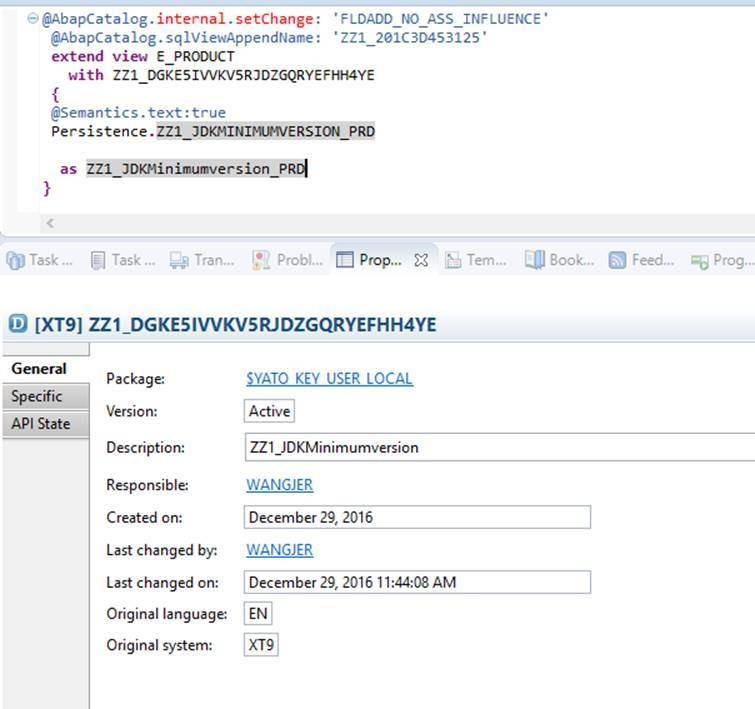This screenshot has height=709, width=755.
Task: Click the Task Repositories tab icon
Action: pos(15,261)
